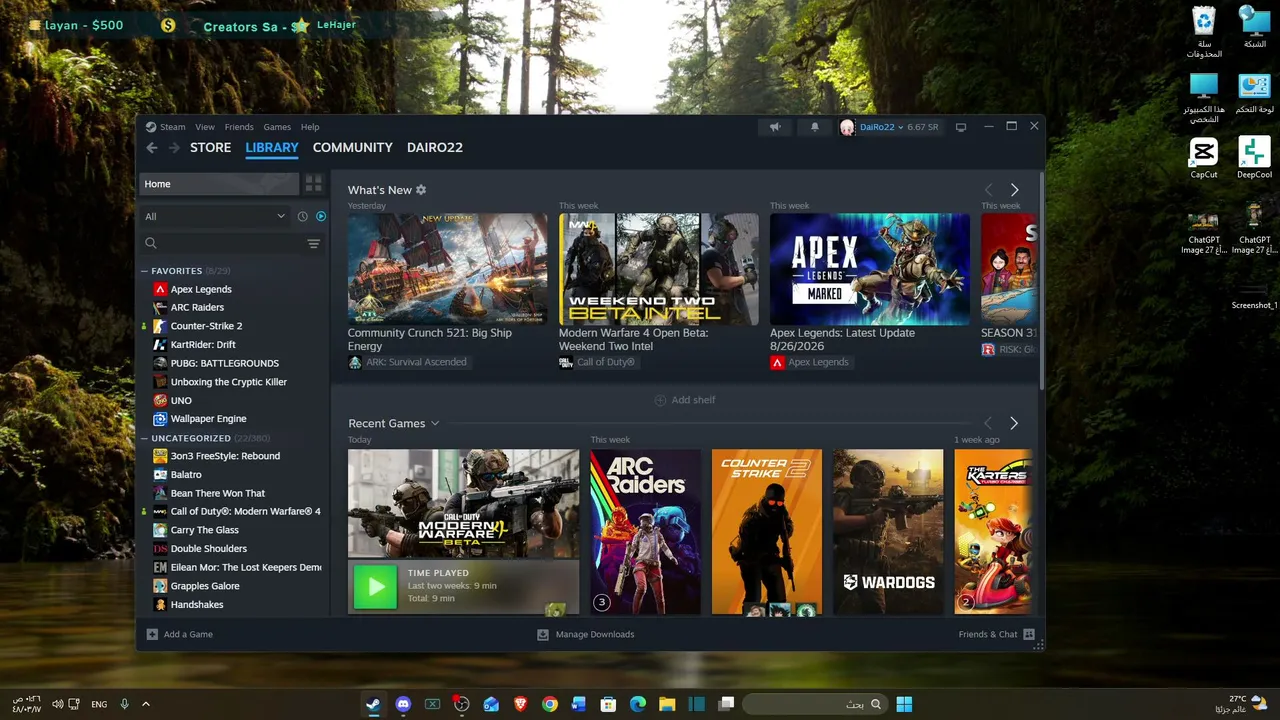The width and height of the screenshot is (1280, 720).
Task: Click the library search input field
Action: click(x=231, y=243)
